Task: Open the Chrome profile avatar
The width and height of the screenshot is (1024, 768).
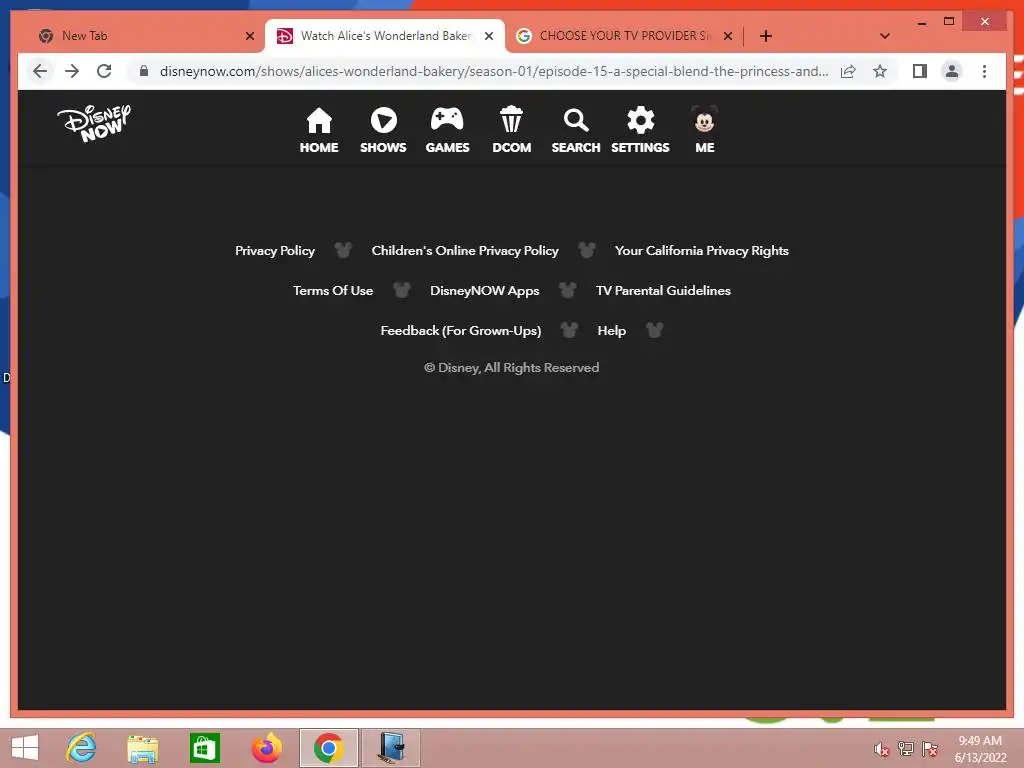Action: tap(952, 71)
